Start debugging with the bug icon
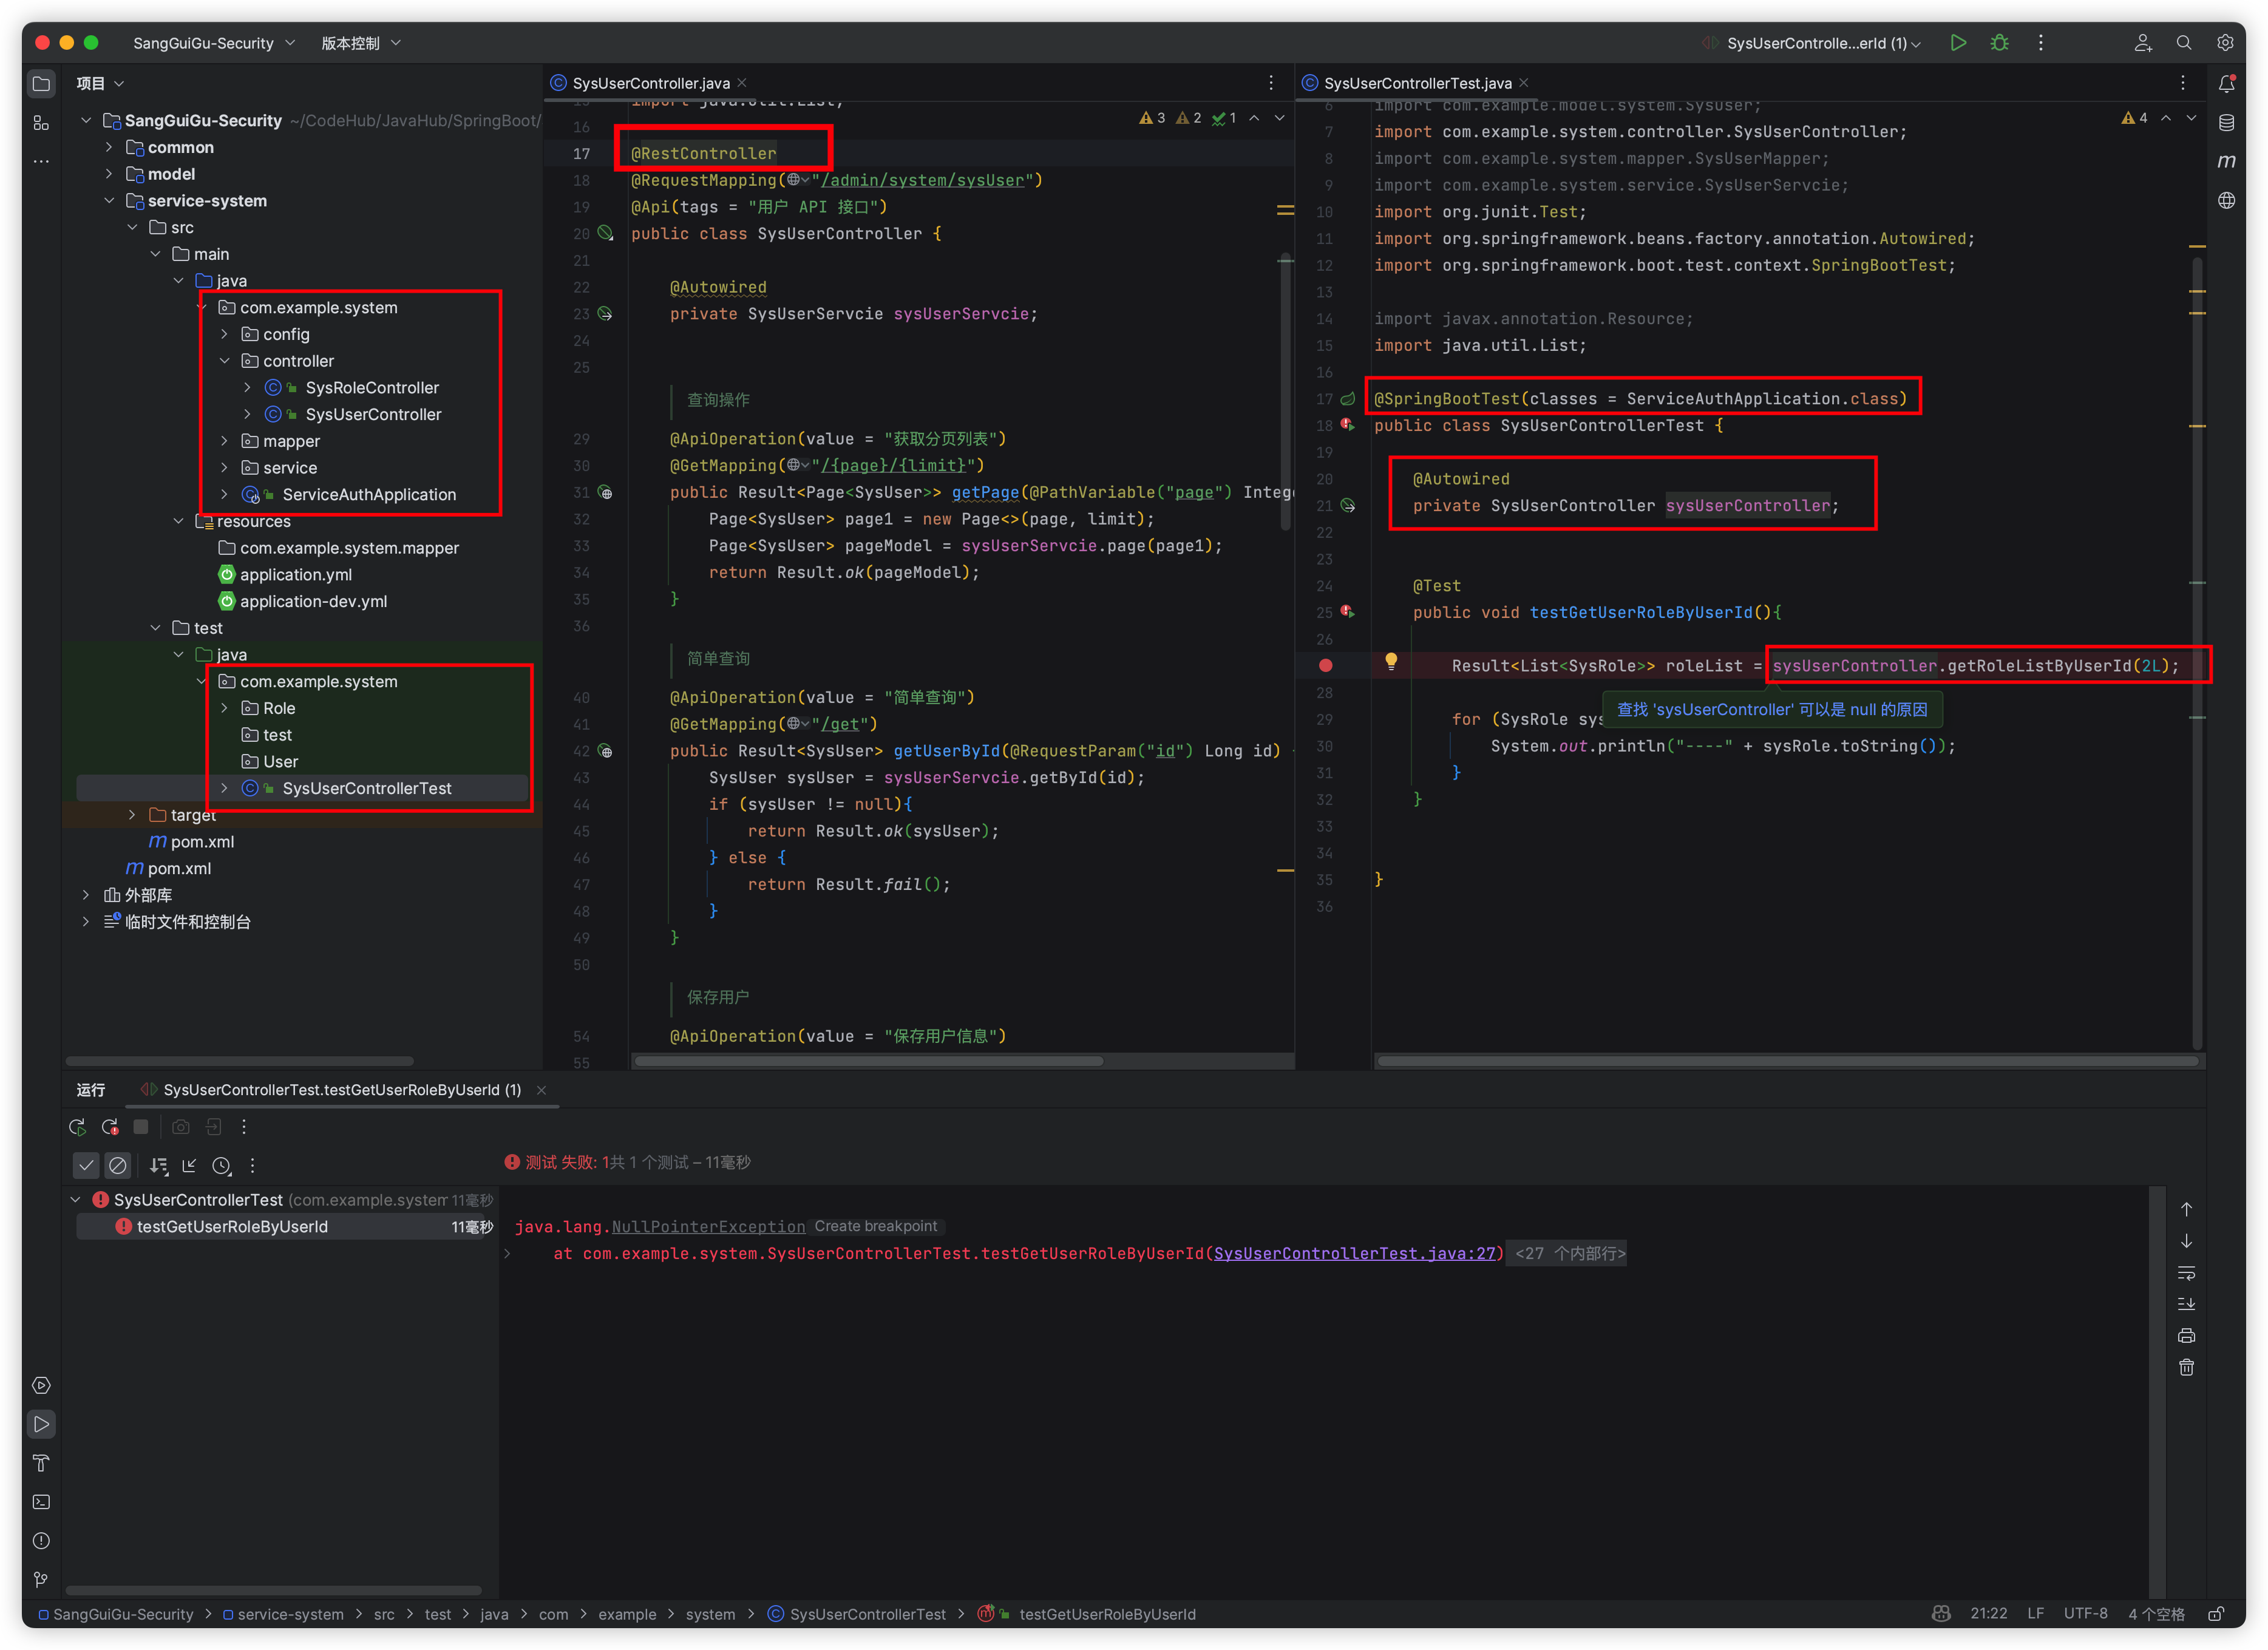 pos(1999,43)
